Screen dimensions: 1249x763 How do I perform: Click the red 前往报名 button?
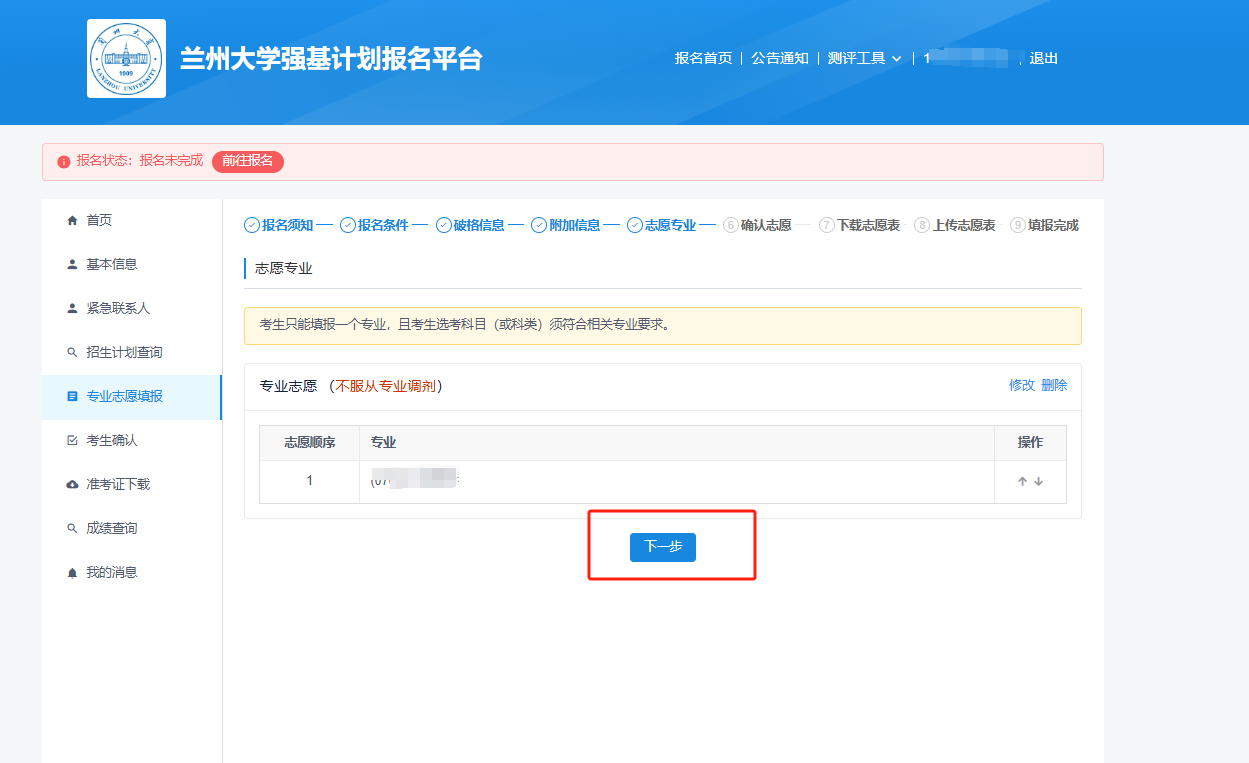click(x=247, y=161)
